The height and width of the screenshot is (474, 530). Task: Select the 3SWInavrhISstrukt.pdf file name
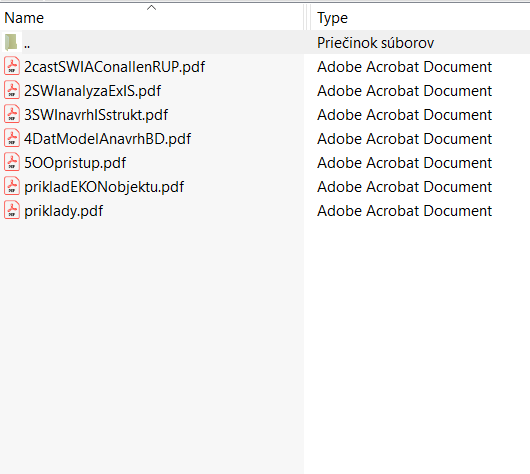[x=96, y=115]
